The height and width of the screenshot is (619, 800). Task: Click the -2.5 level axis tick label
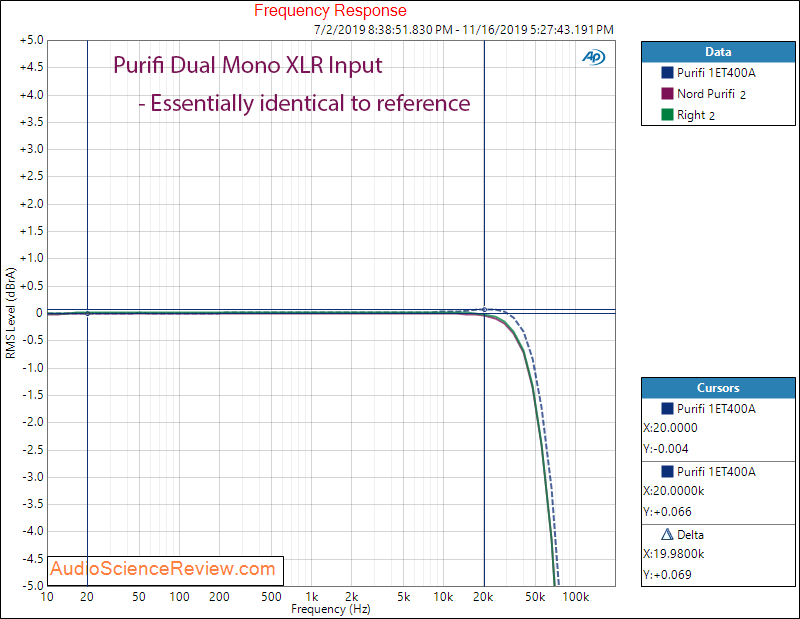click(x=33, y=450)
